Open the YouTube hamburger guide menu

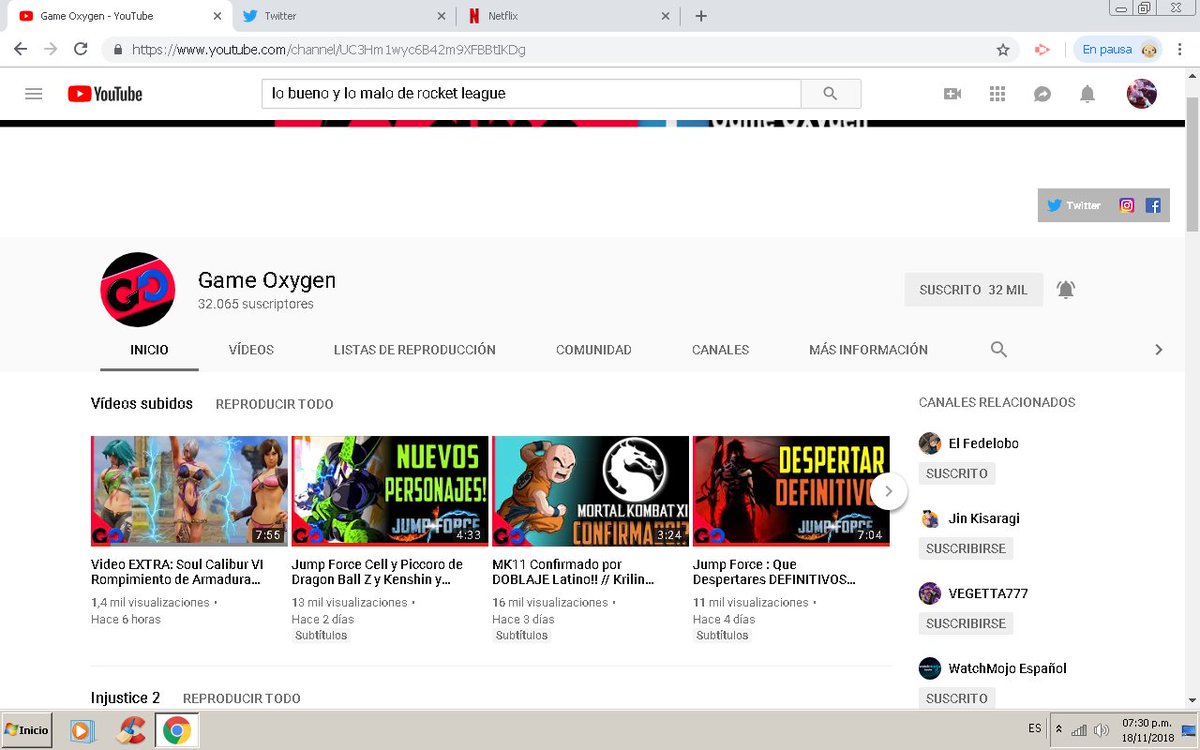coord(34,93)
